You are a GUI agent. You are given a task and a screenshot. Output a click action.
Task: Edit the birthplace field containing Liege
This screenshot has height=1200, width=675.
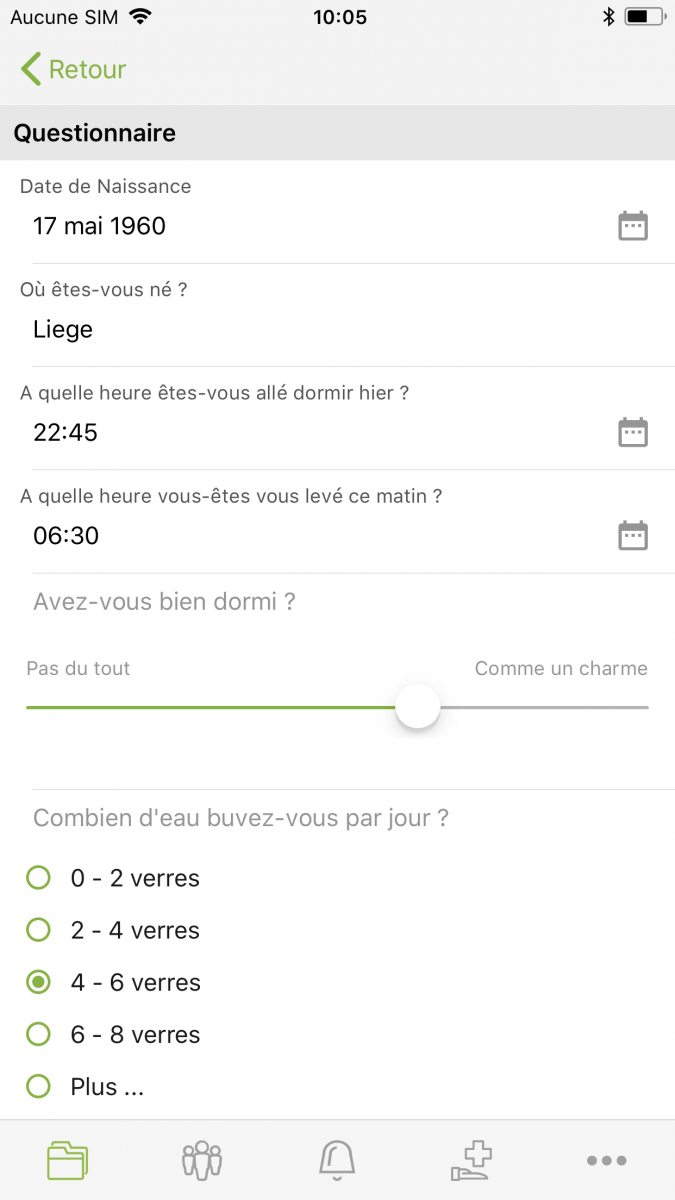point(300,329)
